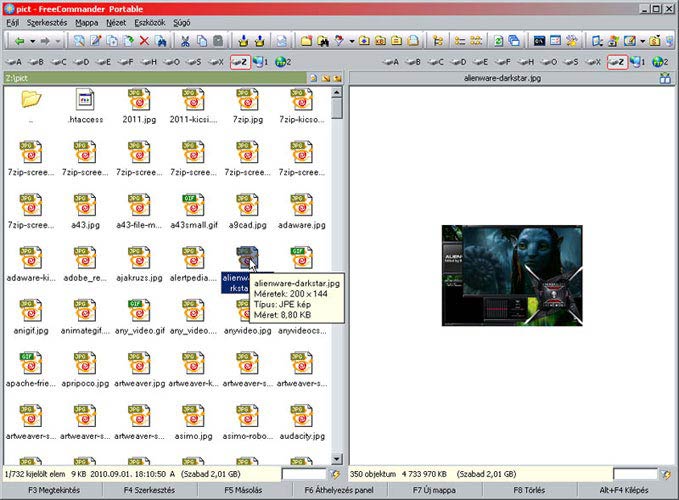Open network drive 1 in left drive bar

[x=261, y=62]
